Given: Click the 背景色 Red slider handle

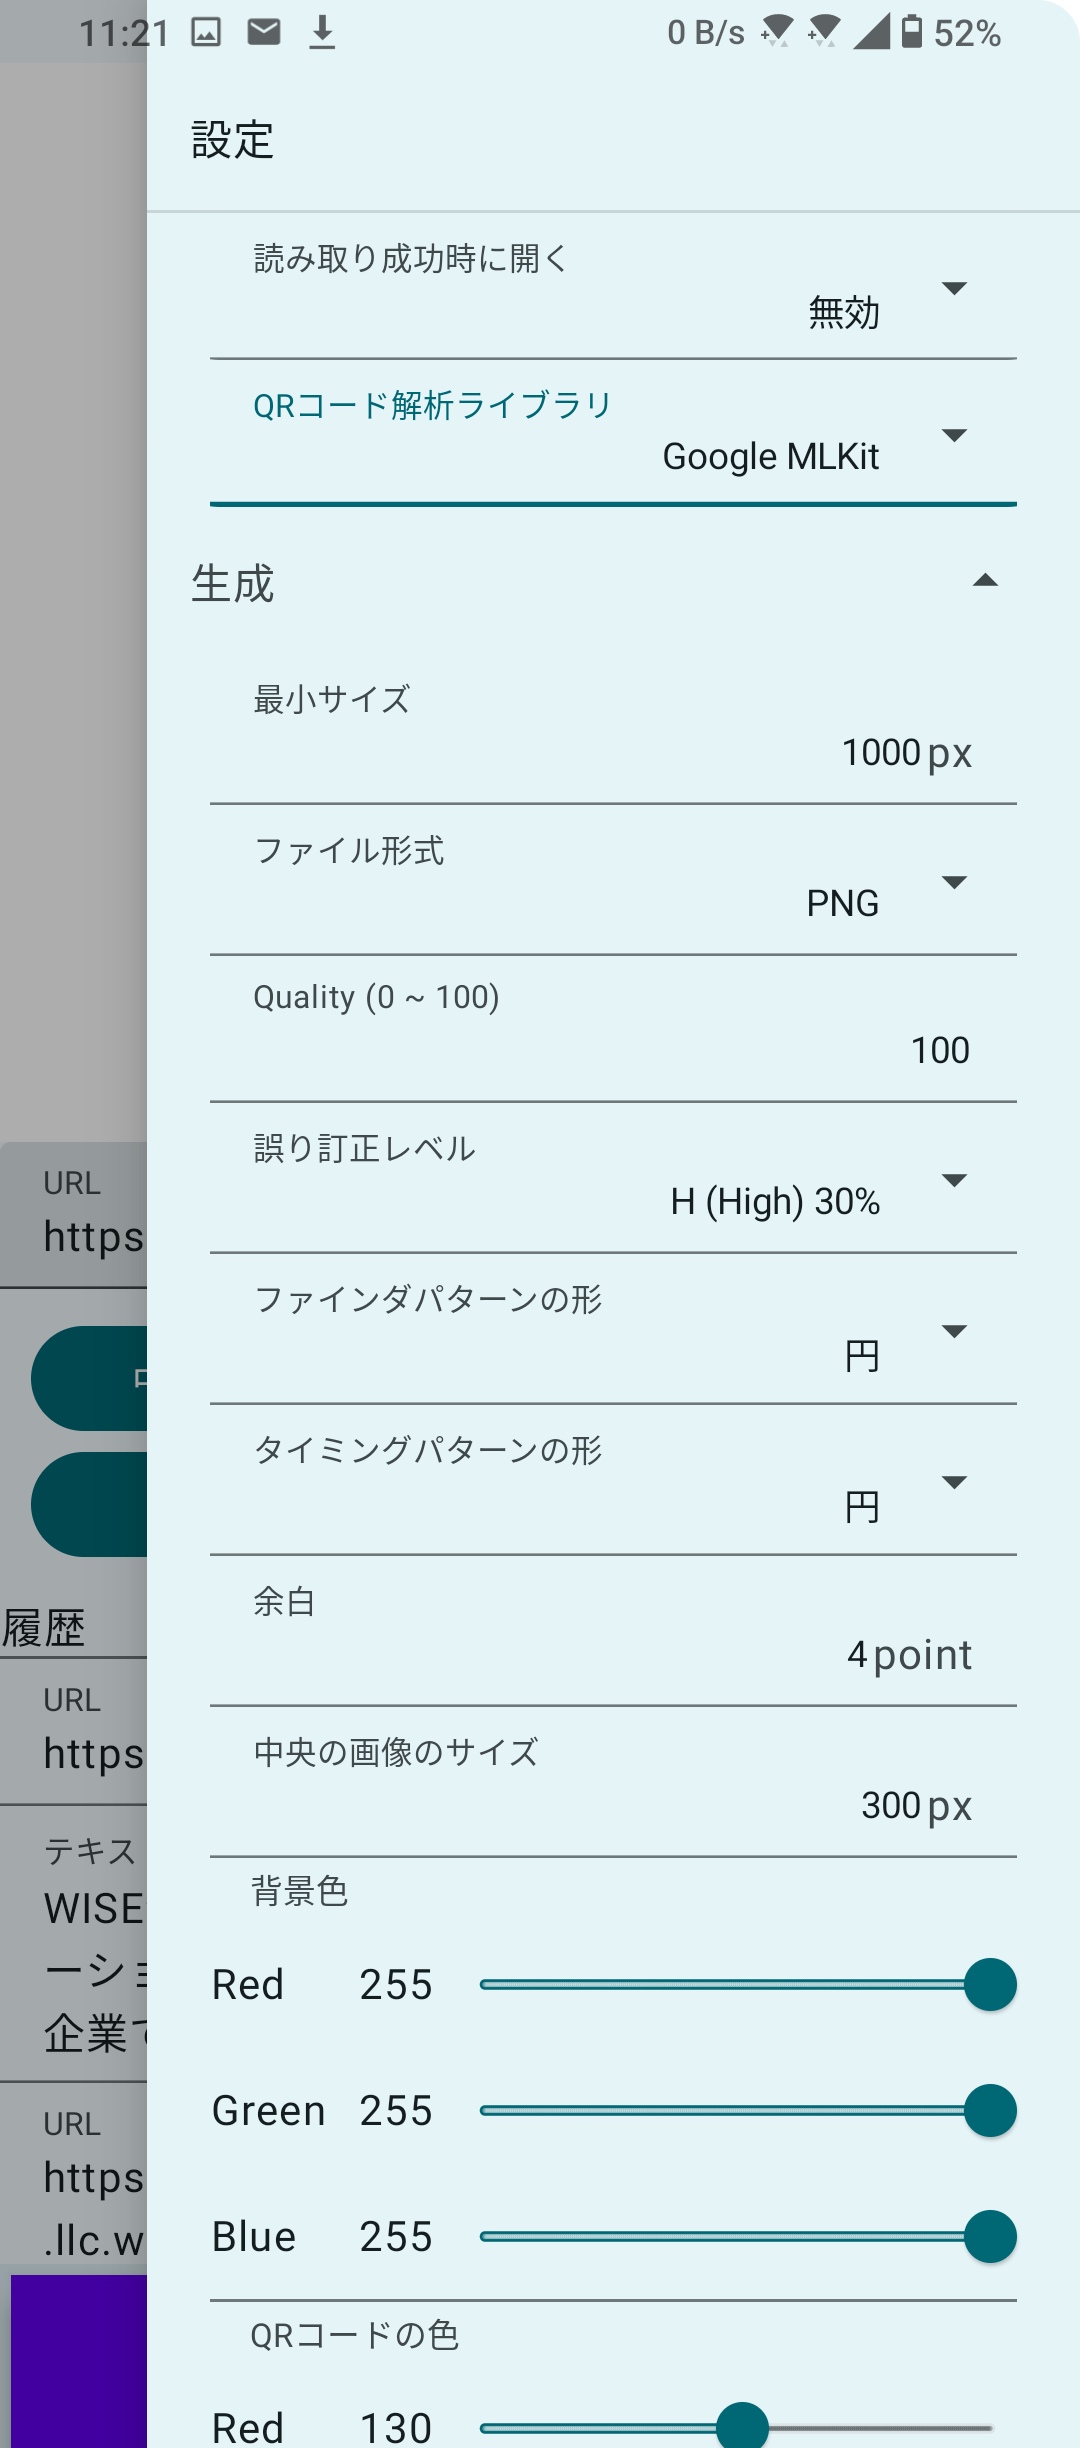Looking at the screenshot, I should (990, 1985).
